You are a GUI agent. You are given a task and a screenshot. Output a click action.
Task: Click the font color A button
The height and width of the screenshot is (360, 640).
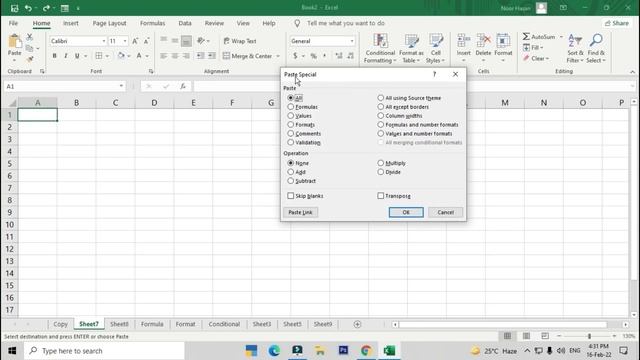139,56
